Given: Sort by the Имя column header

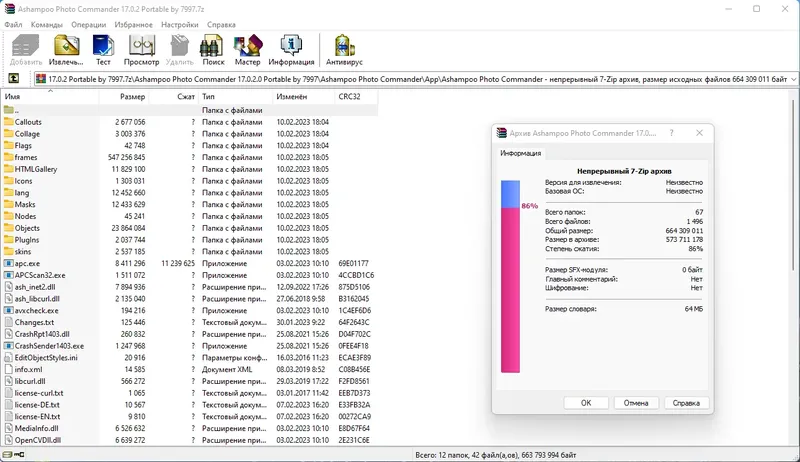Looking at the screenshot, I should pyautogui.click(x=50, y=96).
